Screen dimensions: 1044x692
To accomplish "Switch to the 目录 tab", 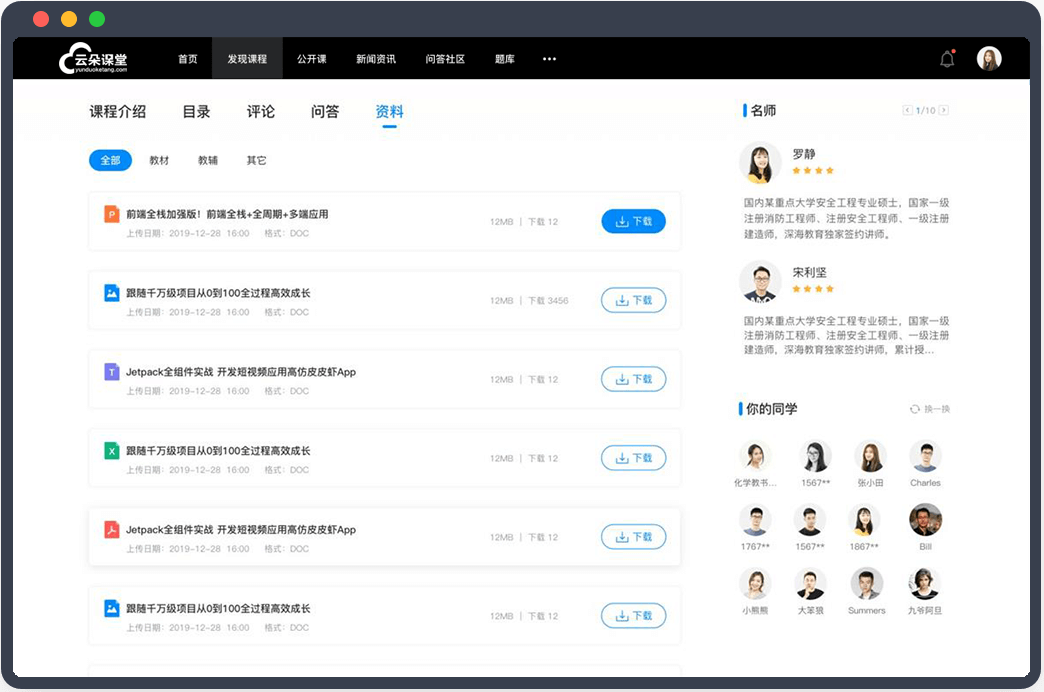I will tap(196, 111).
